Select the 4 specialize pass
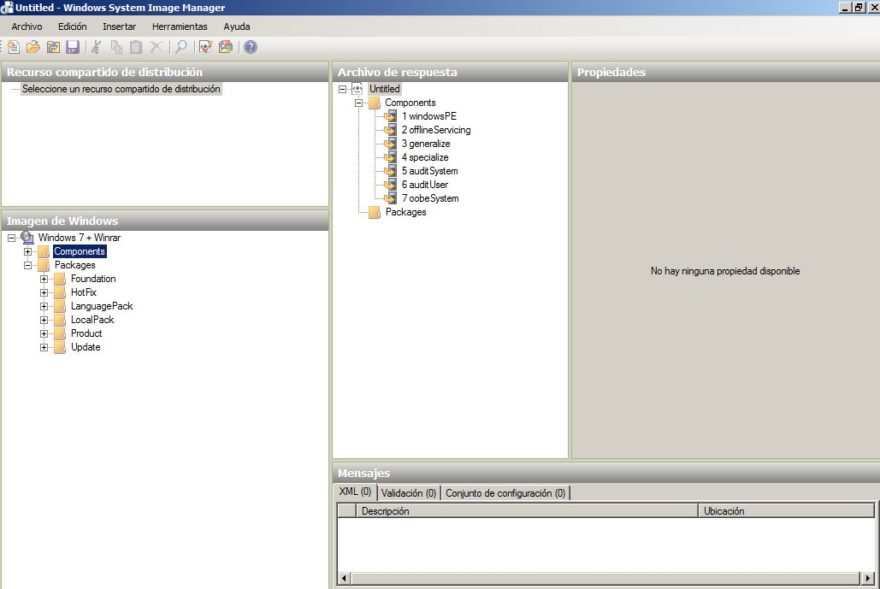Viewport: 880px width, 589px height. (425, 157)
